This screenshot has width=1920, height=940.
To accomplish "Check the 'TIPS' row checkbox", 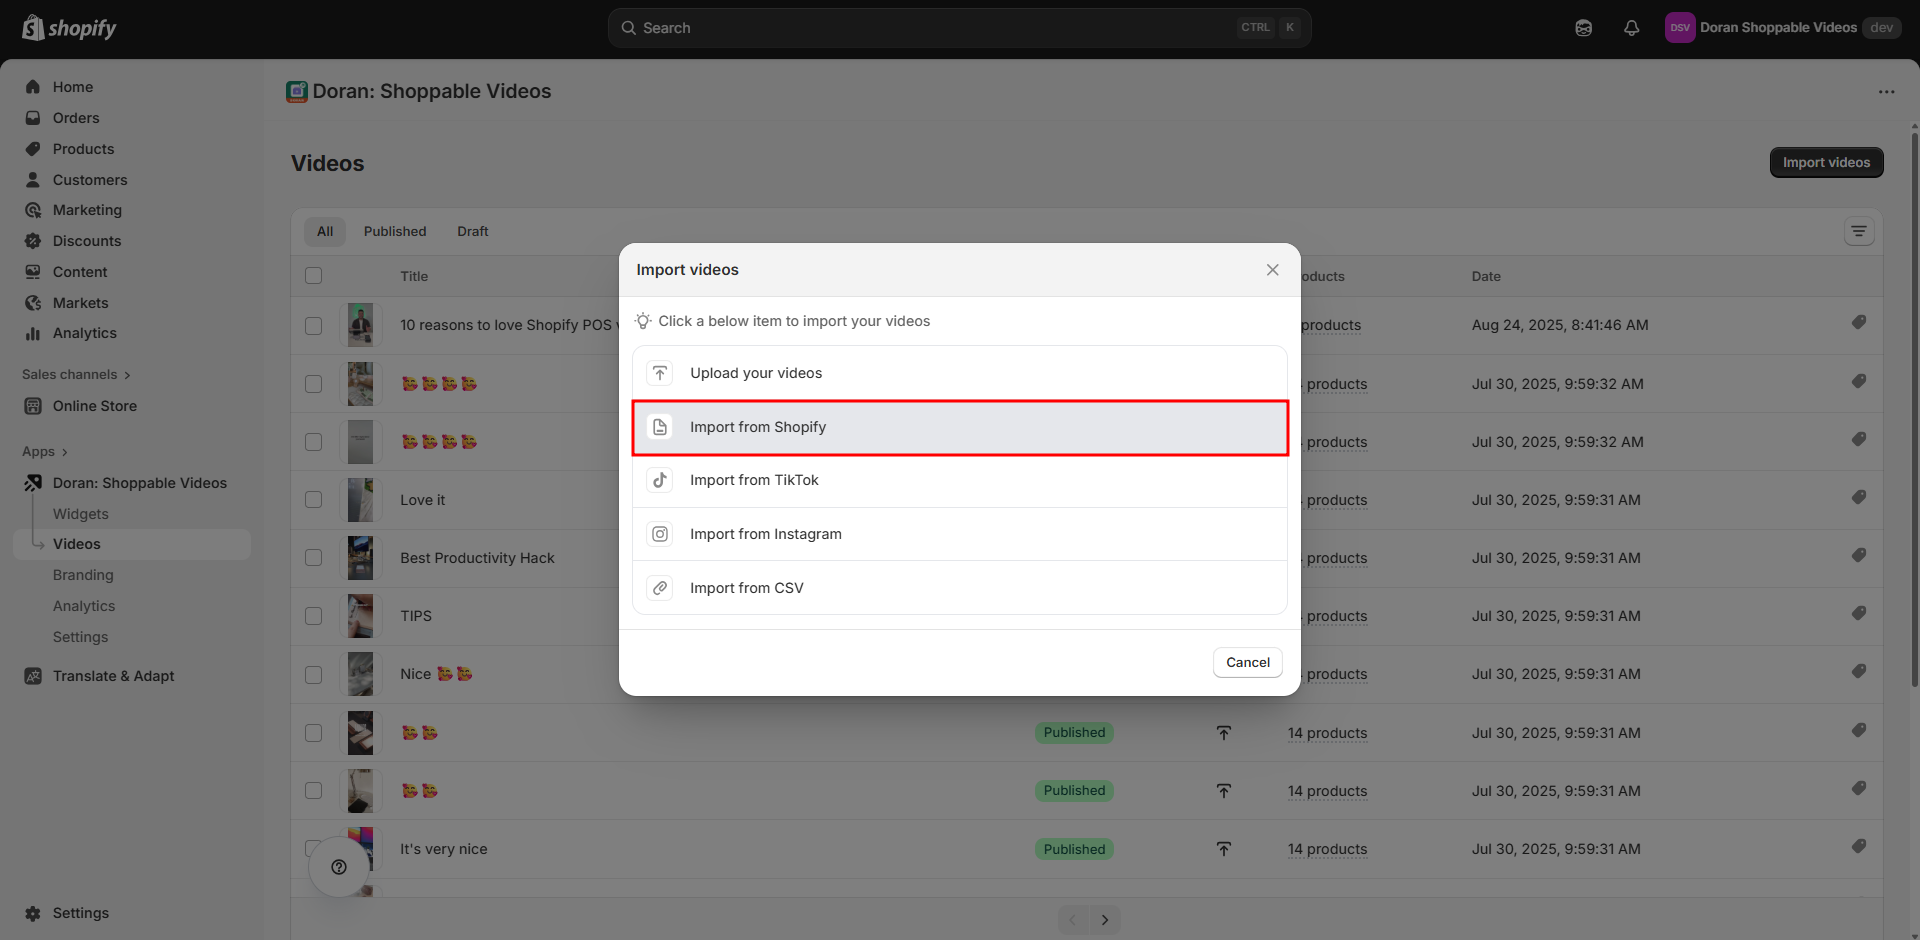I will coord(314,616).
